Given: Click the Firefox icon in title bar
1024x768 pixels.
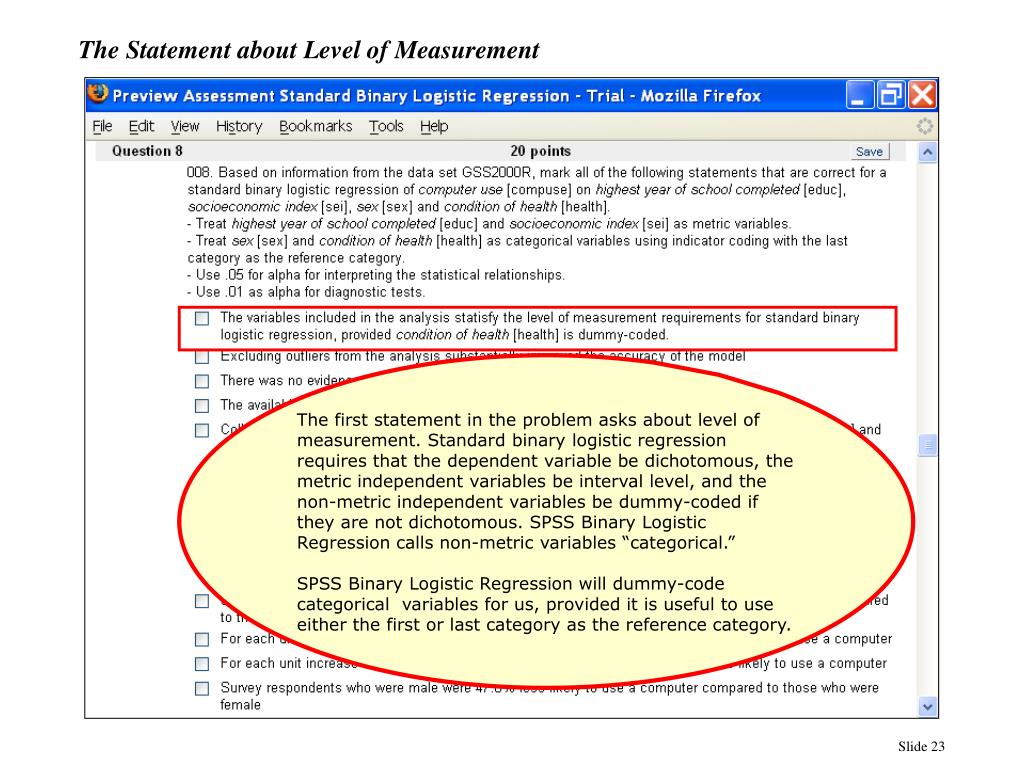Looking at the screenshot, I should pos(98,93).
